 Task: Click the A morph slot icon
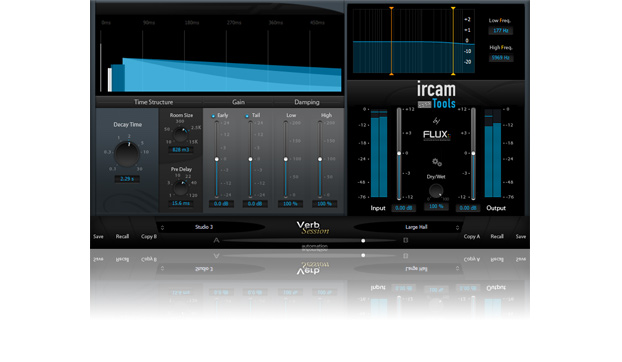[x=216, y=240]
